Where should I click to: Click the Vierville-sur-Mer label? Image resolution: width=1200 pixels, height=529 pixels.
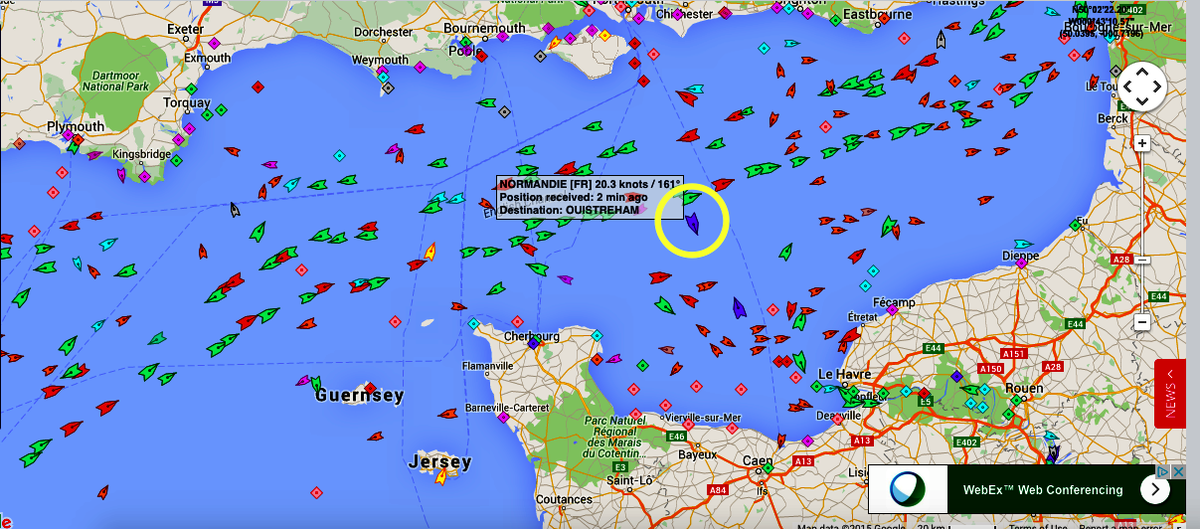pyautogui.click(x=703, y=417)
